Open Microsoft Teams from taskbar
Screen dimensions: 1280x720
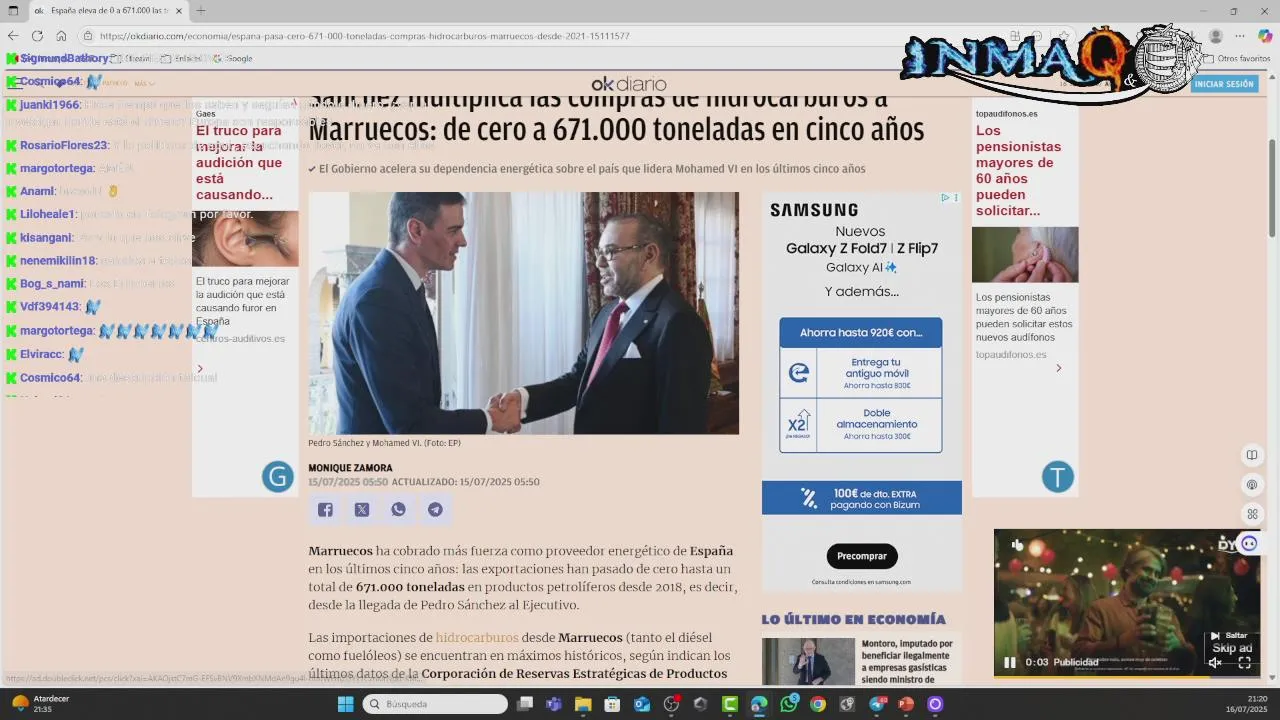pyautogui.click(x=553, y=704)
